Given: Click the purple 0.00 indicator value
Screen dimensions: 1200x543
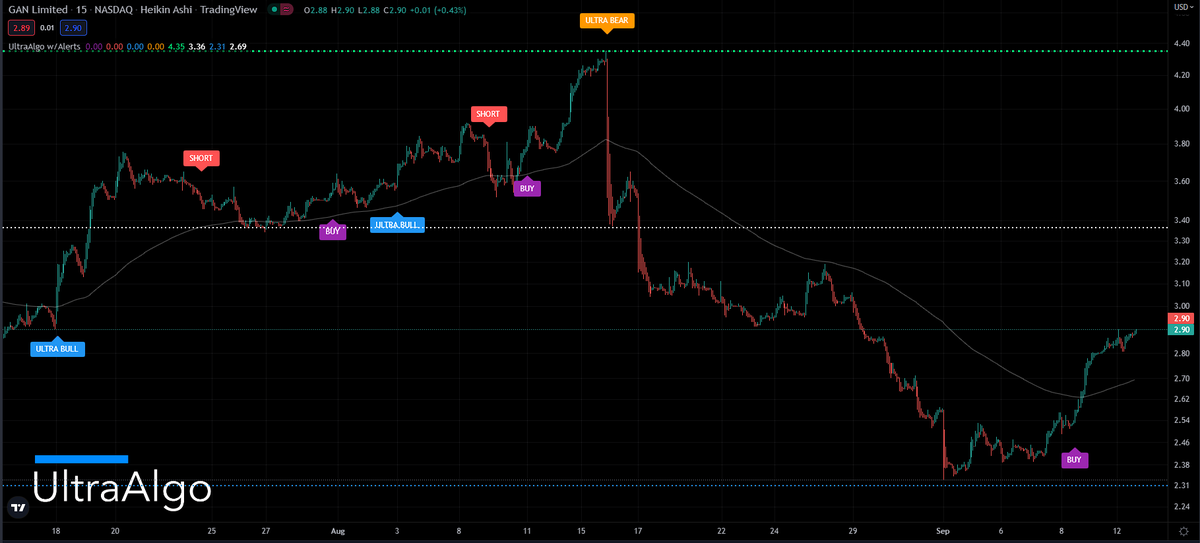Looking at the screenshot, I should coord(94,46).
